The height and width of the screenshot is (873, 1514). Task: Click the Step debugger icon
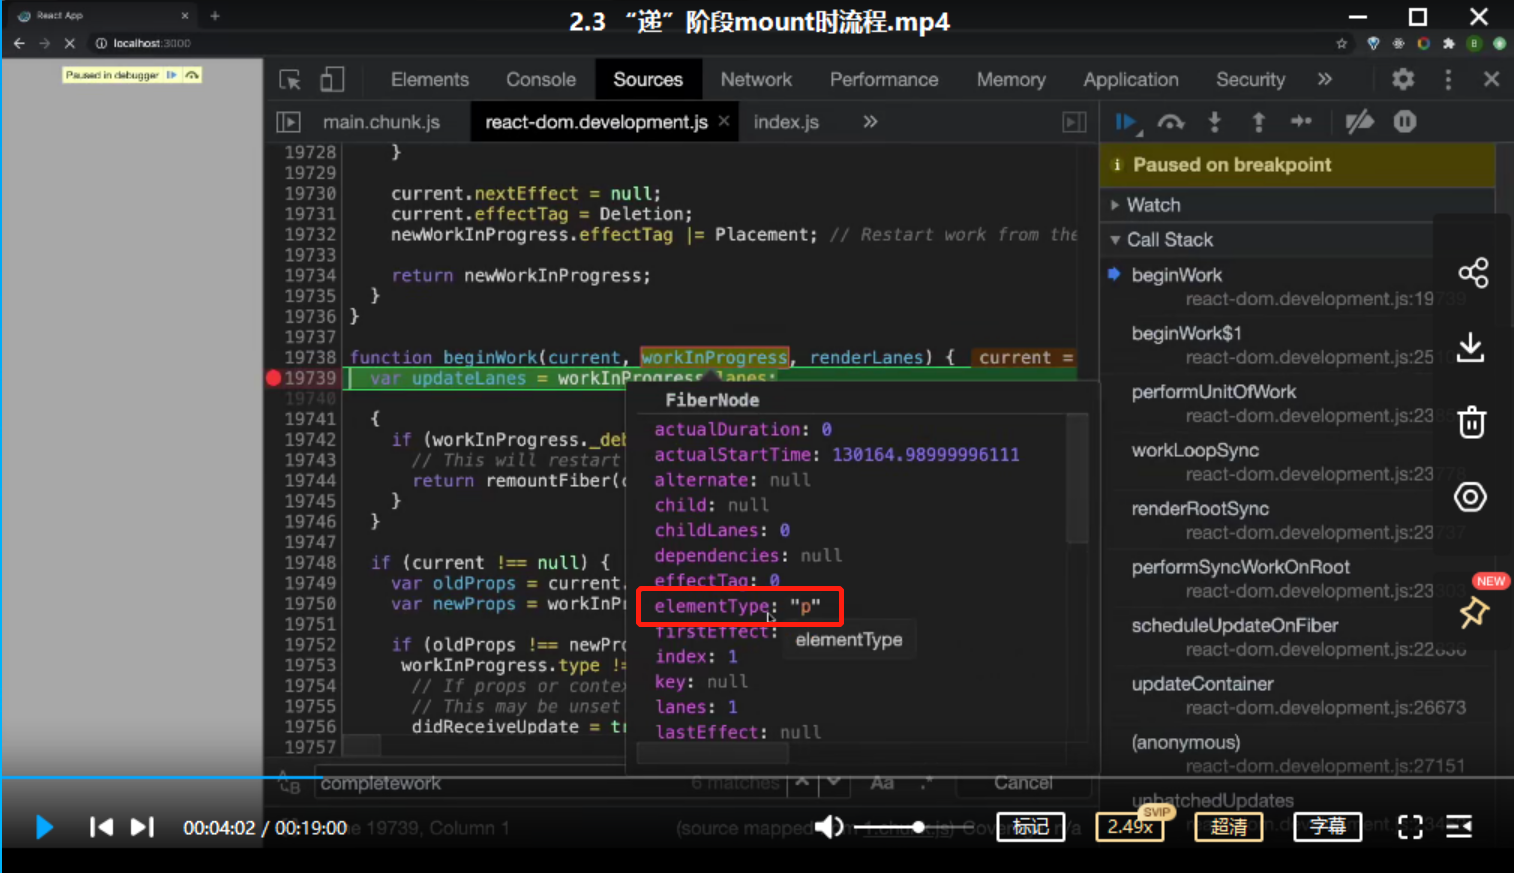click(x=1301, y=121)
